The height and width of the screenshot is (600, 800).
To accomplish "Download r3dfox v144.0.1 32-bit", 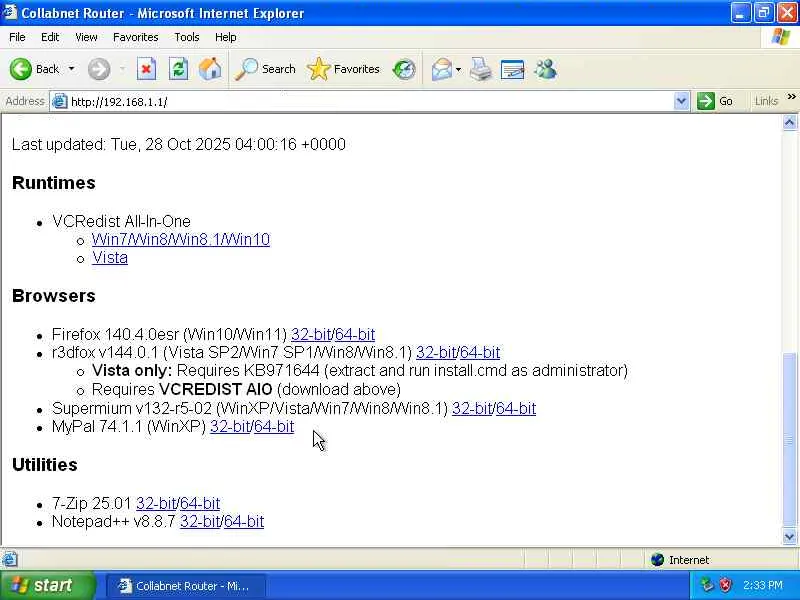I will click(x=436, y=353).
